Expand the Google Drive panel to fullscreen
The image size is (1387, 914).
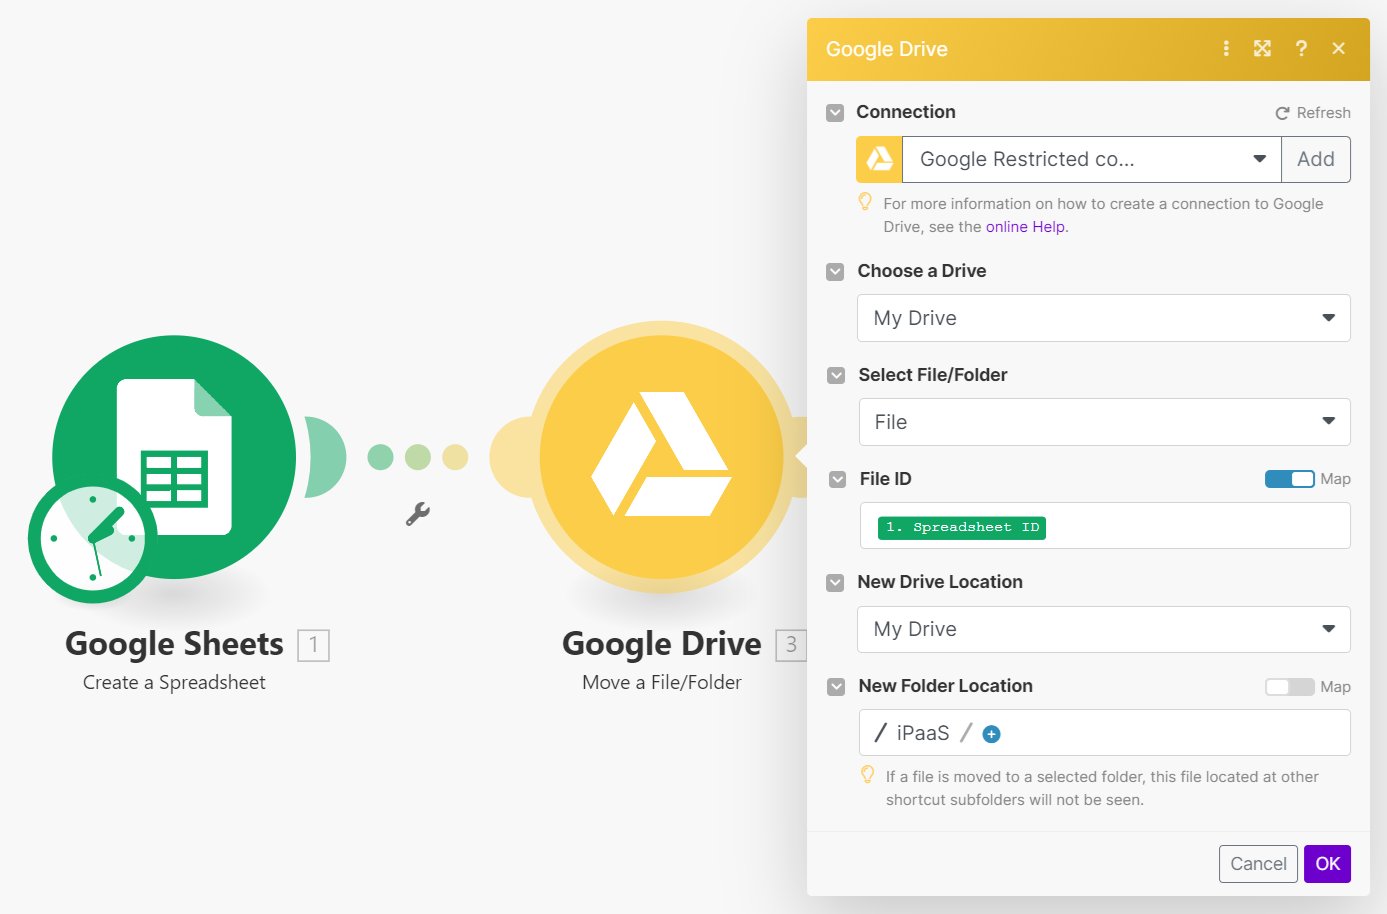pyautogui.click(x=1262, y=48)
